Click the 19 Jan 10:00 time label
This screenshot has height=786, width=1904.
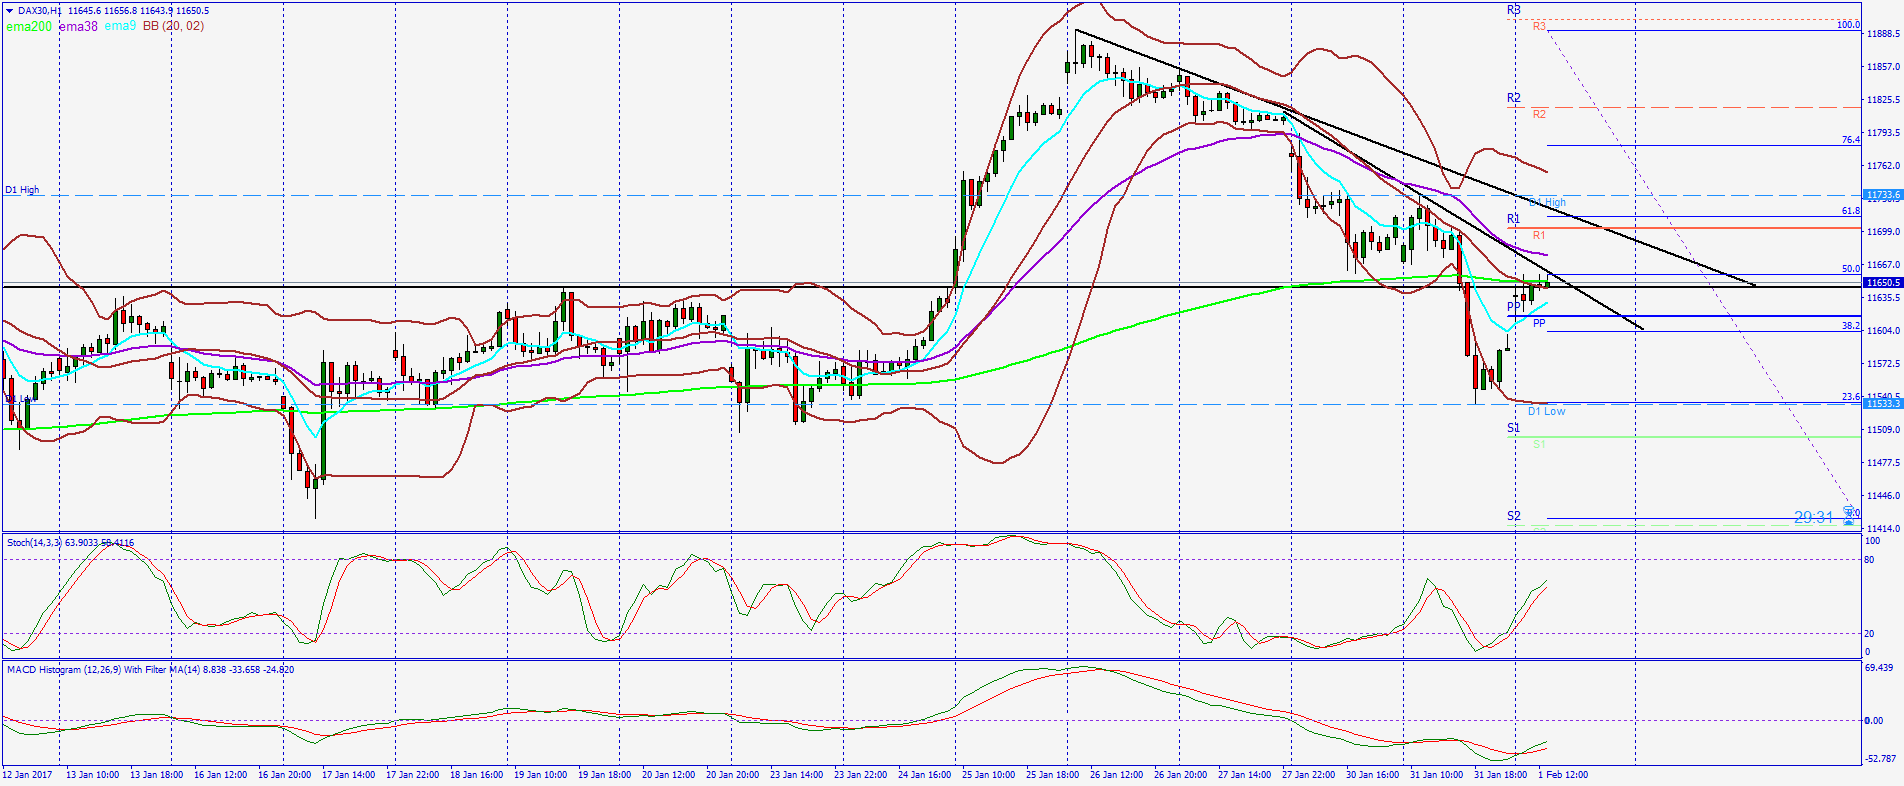pyautogui.click(x=540, y=774)
